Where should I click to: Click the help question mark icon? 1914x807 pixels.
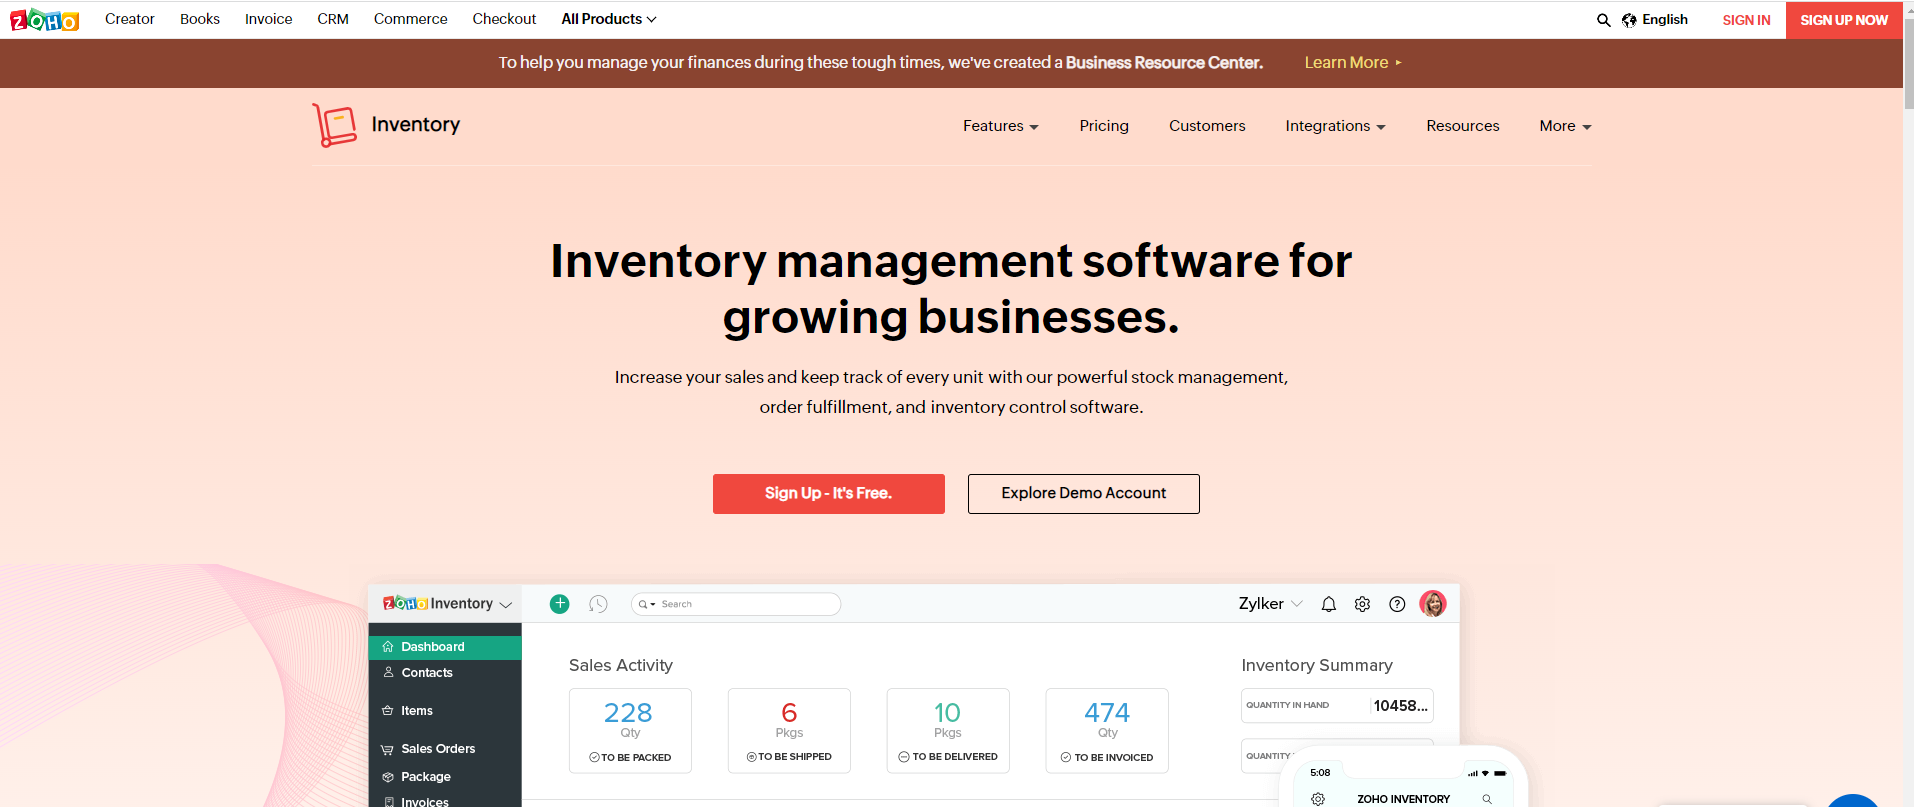pos(1397,604)
